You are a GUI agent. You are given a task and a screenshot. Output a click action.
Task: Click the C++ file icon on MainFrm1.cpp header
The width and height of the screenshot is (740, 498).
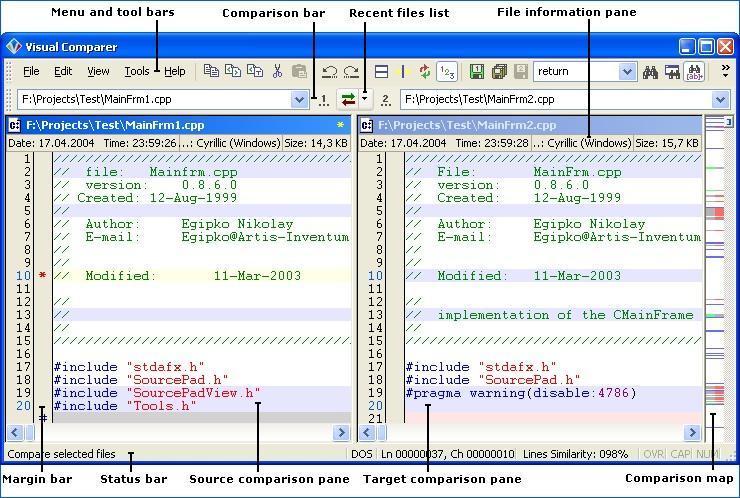tap(14, 125)
